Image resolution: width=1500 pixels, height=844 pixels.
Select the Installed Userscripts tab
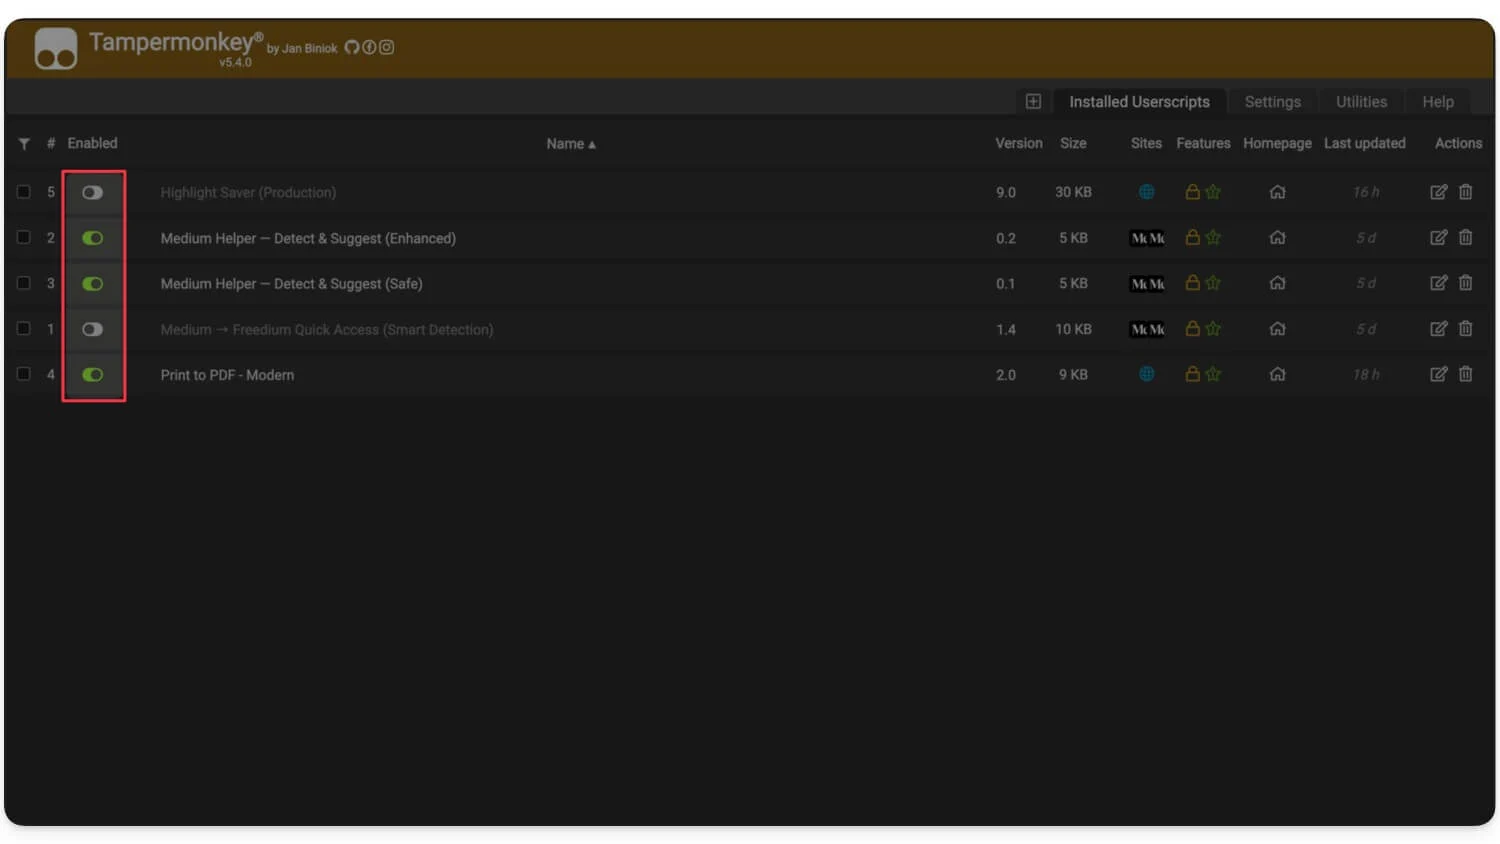[x=1140, y=101]
